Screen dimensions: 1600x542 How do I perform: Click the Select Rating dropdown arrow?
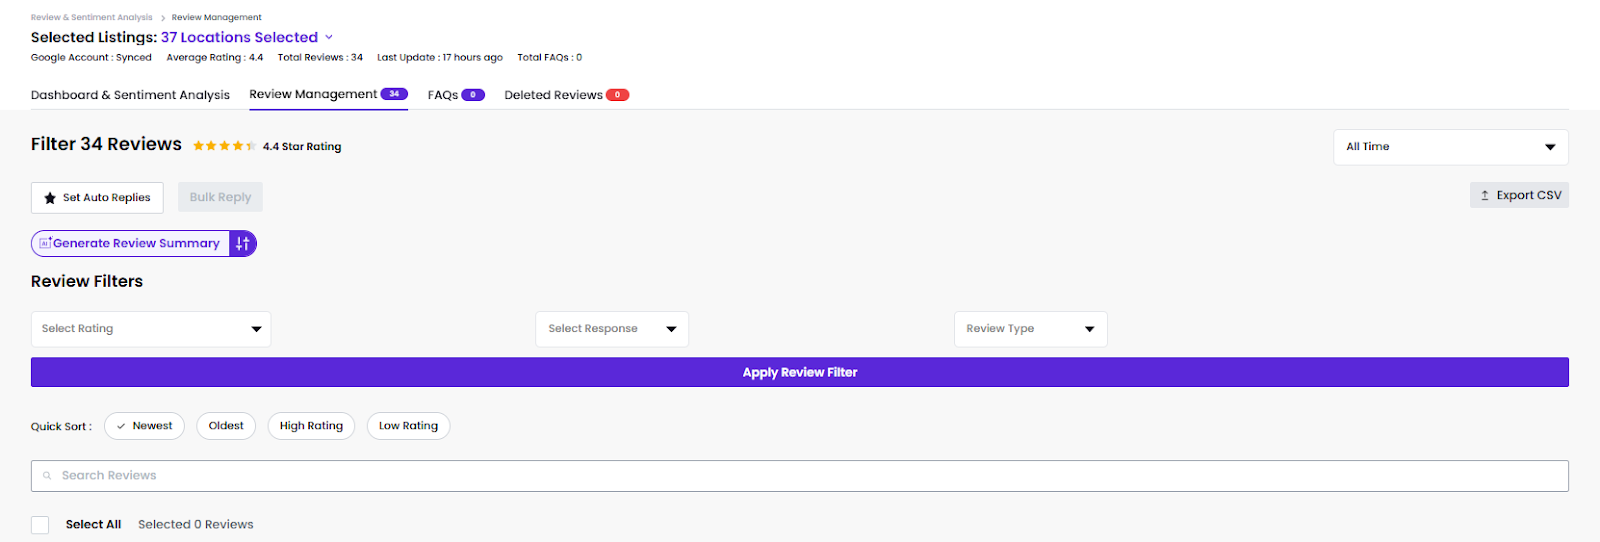256,329
